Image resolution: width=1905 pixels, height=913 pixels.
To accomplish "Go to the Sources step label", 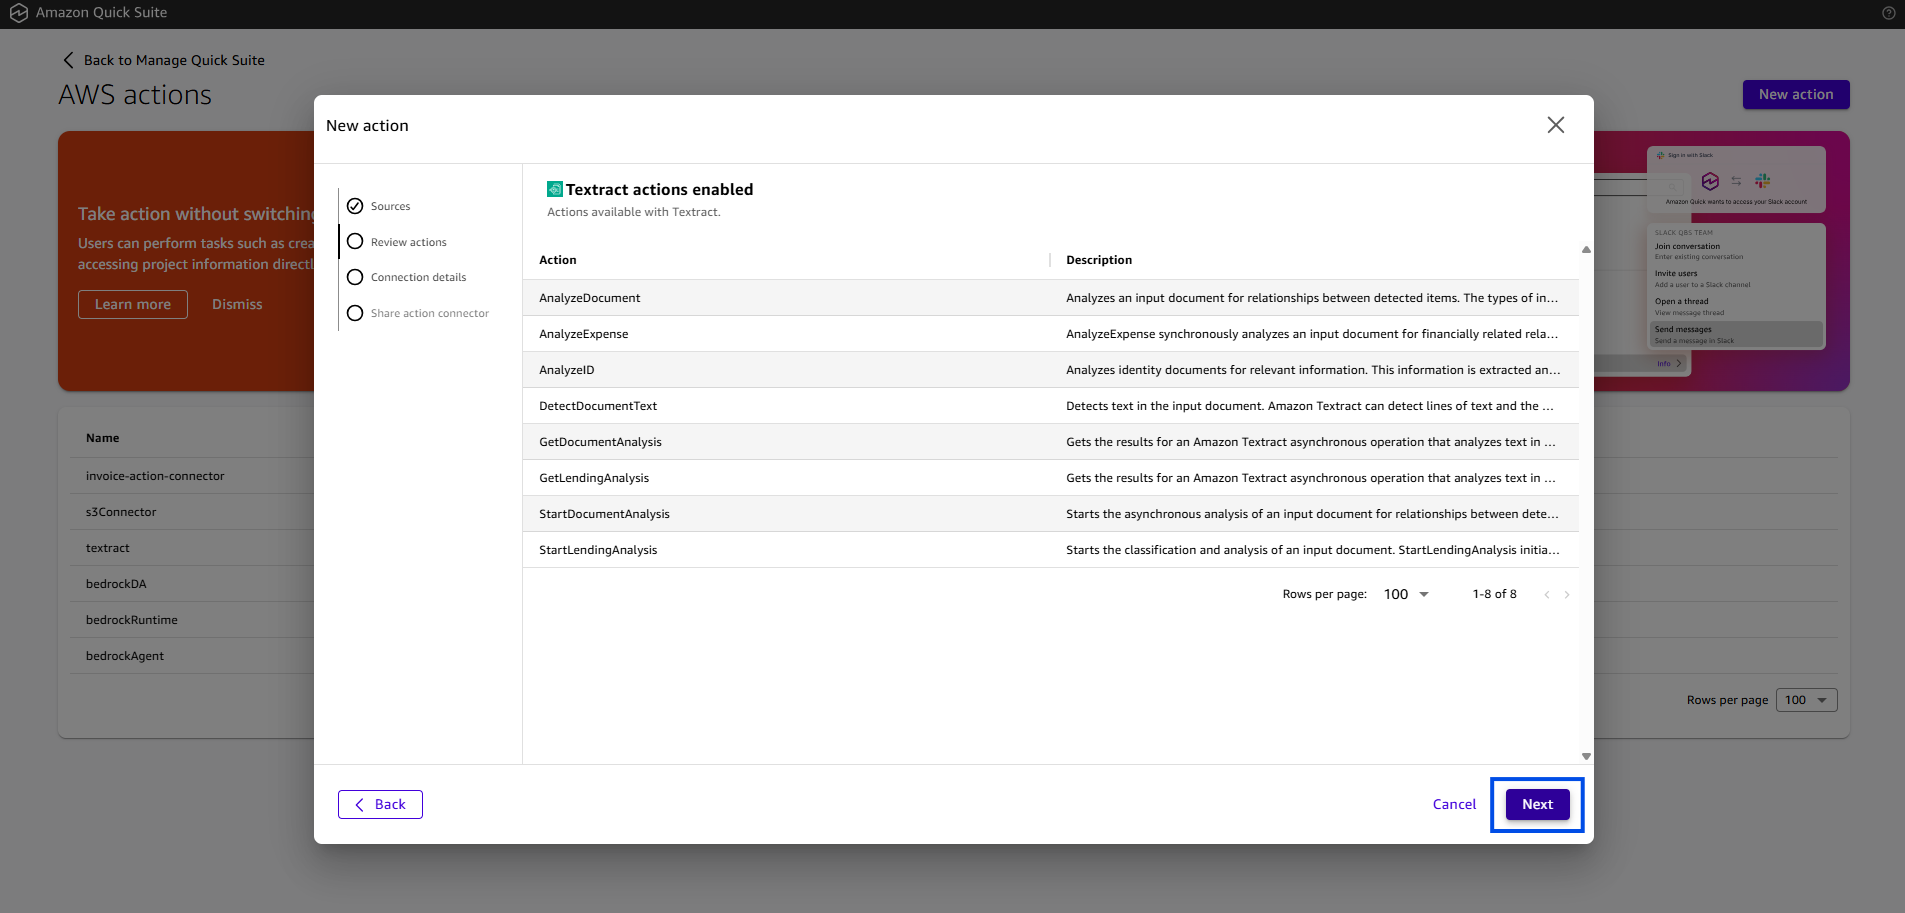I will [x=390, y=206].
